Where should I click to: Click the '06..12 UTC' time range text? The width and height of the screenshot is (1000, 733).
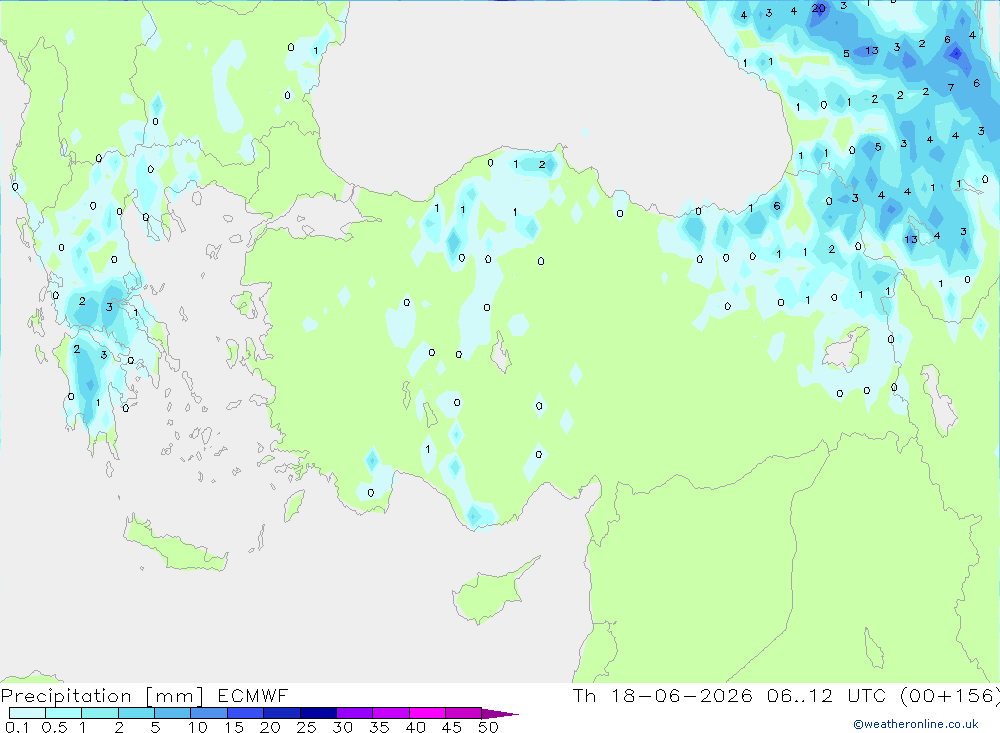(x=826, y=695)
